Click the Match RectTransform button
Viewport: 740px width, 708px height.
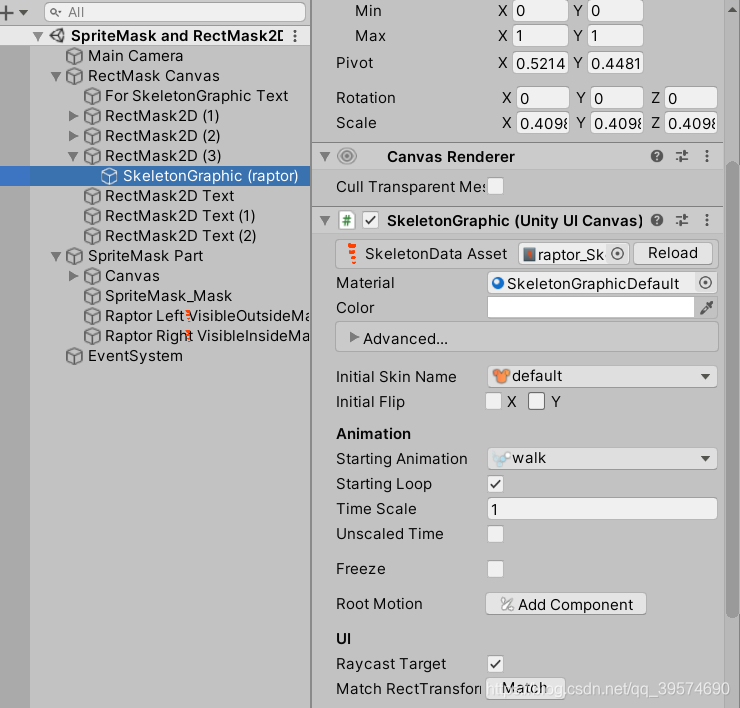click(525, 688)
